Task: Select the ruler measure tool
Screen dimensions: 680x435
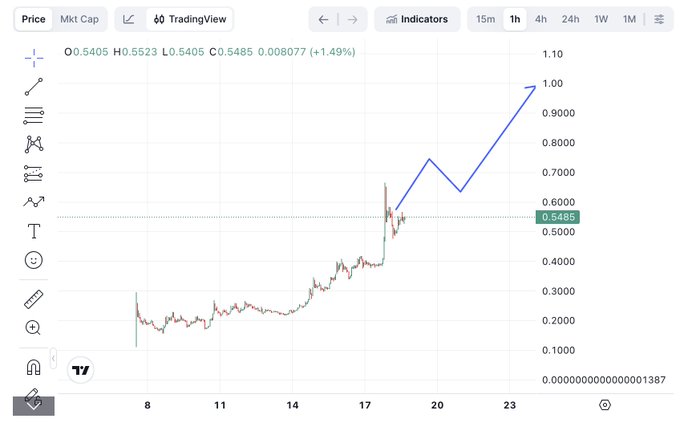Action: point(34,299)
